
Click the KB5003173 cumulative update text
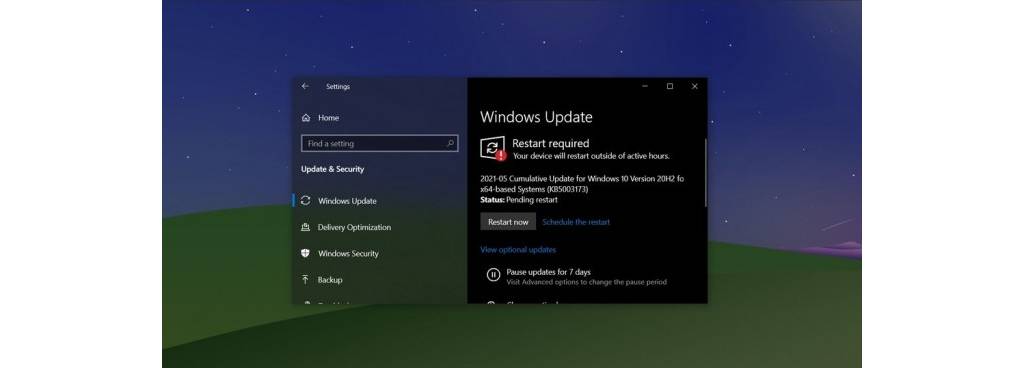pos(582,183)
